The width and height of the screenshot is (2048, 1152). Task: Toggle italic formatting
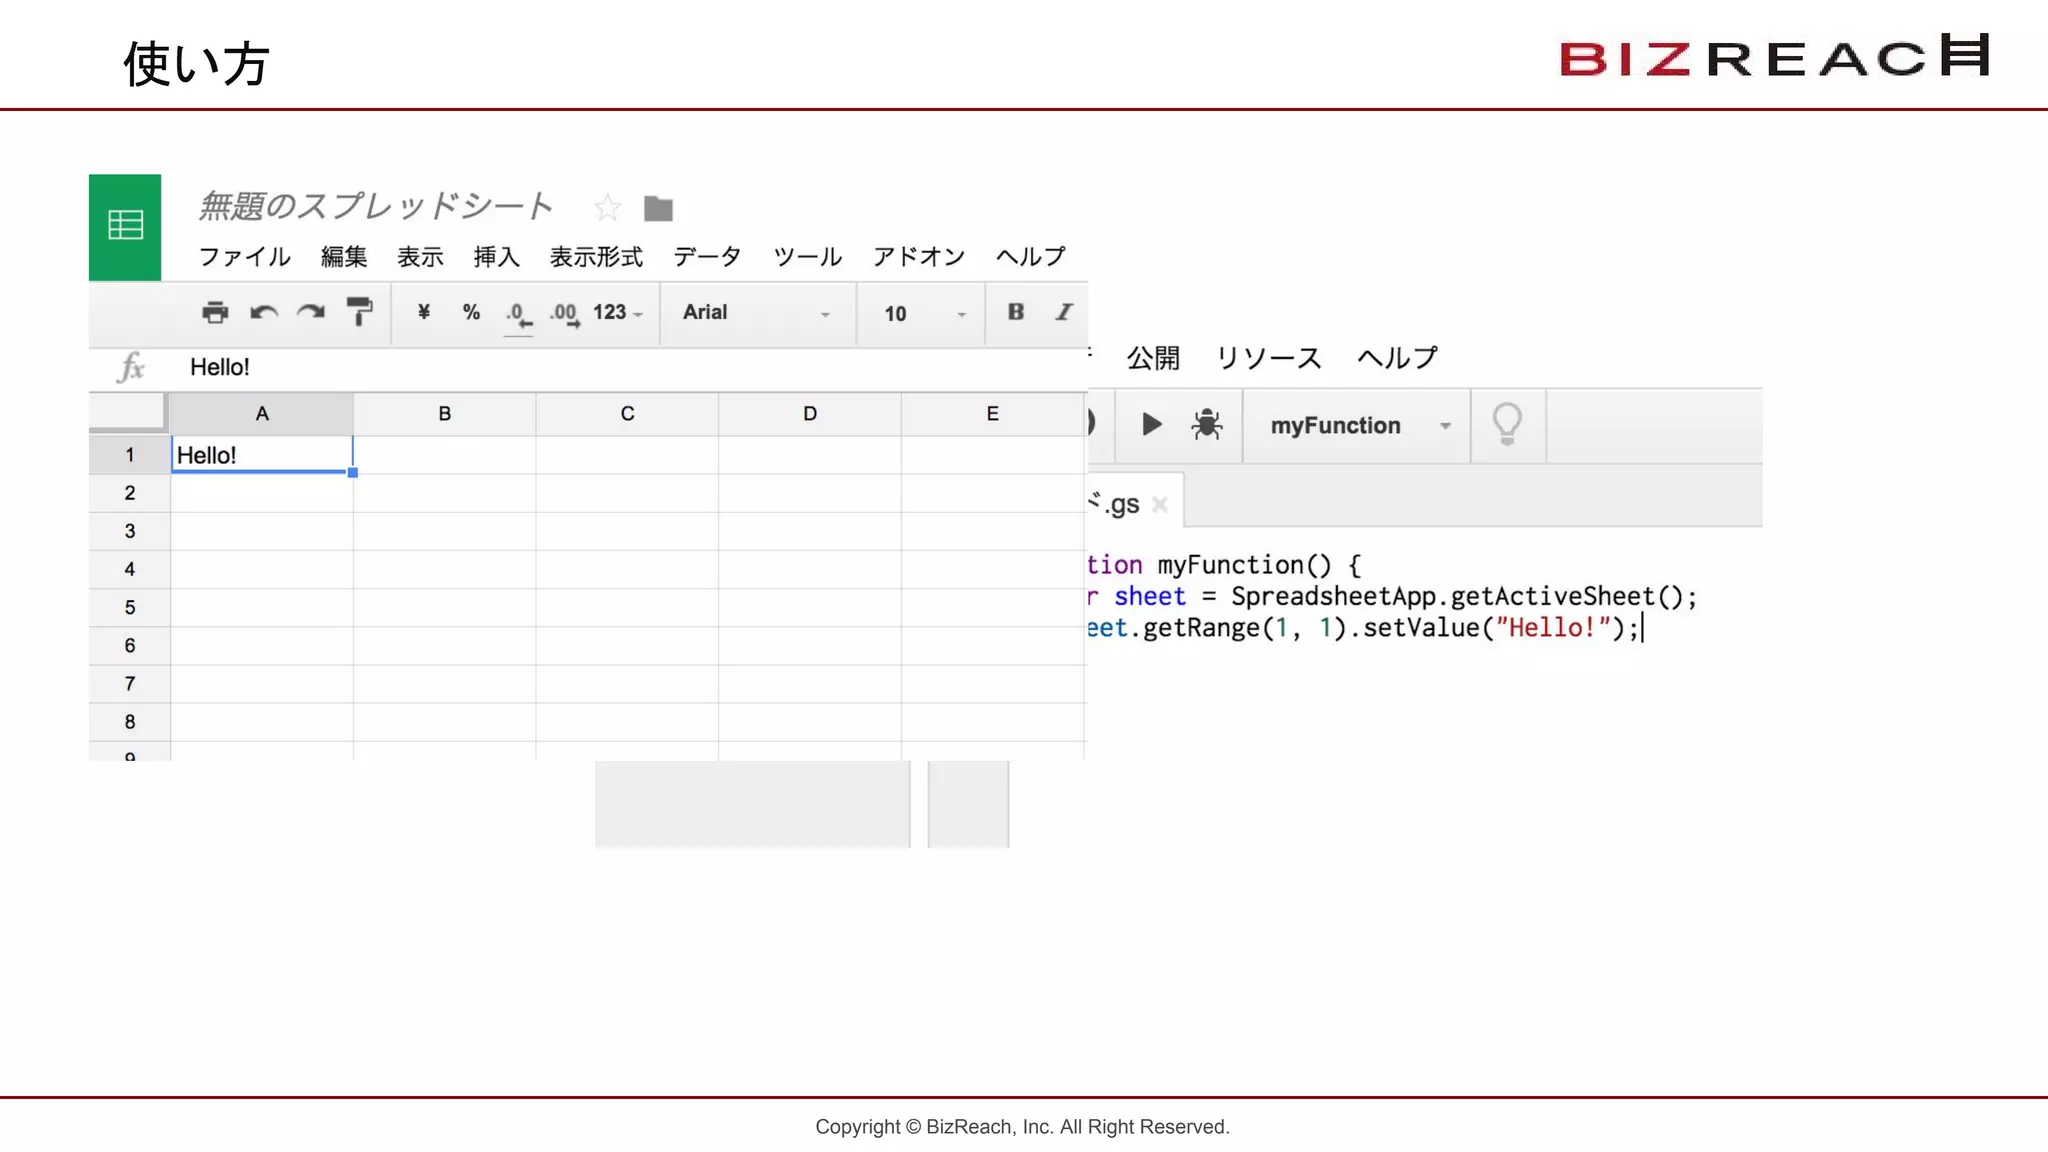1064,312
